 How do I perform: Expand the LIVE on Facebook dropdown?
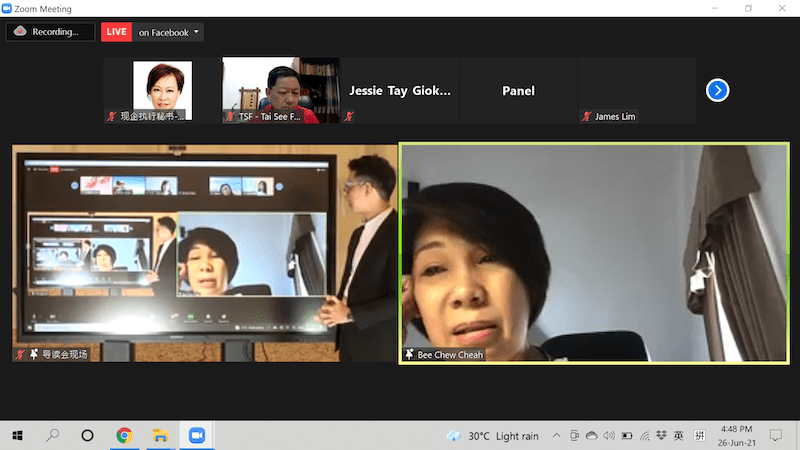coord(197,32)
